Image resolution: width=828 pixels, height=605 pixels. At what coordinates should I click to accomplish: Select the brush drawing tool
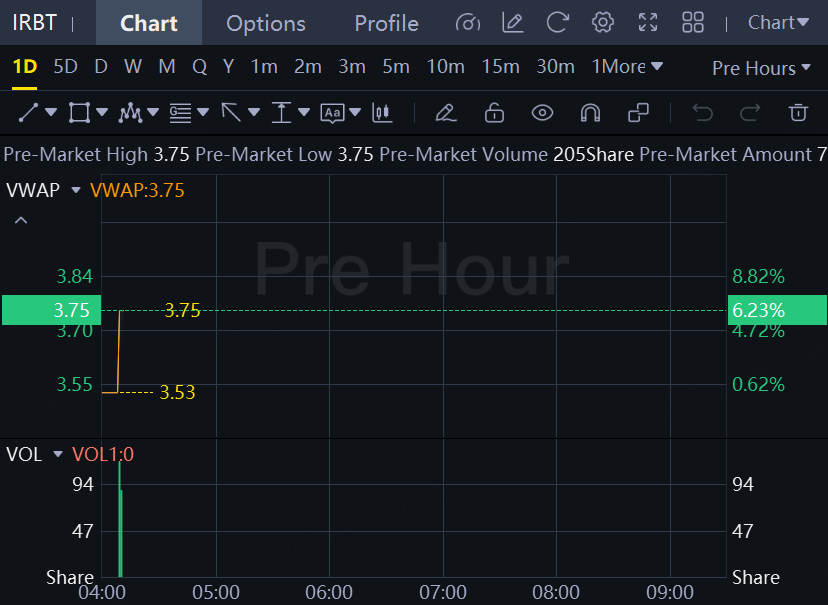pyautogui.click(x=446, y=113)
